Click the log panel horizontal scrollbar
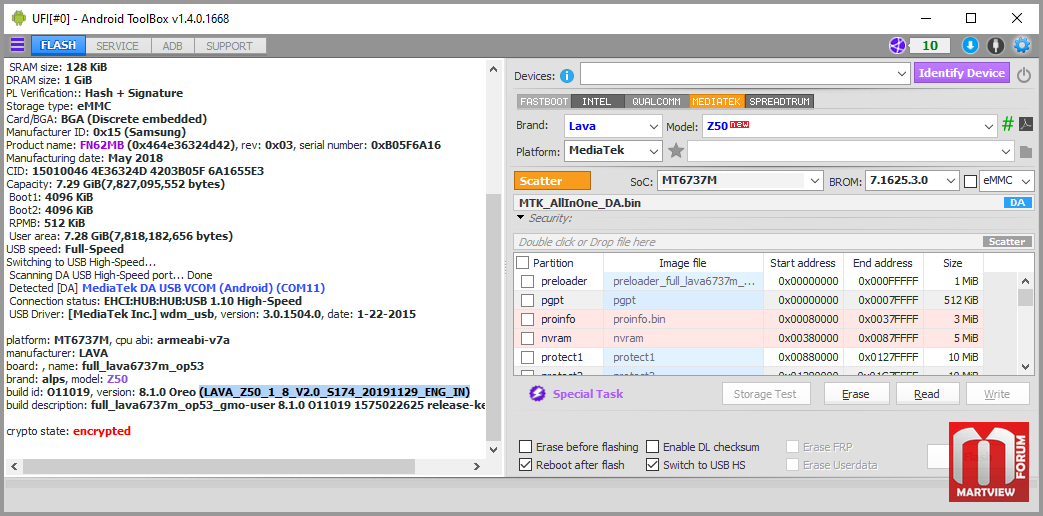This screenshot has width=1043, height=516. (x=243, y=465)
